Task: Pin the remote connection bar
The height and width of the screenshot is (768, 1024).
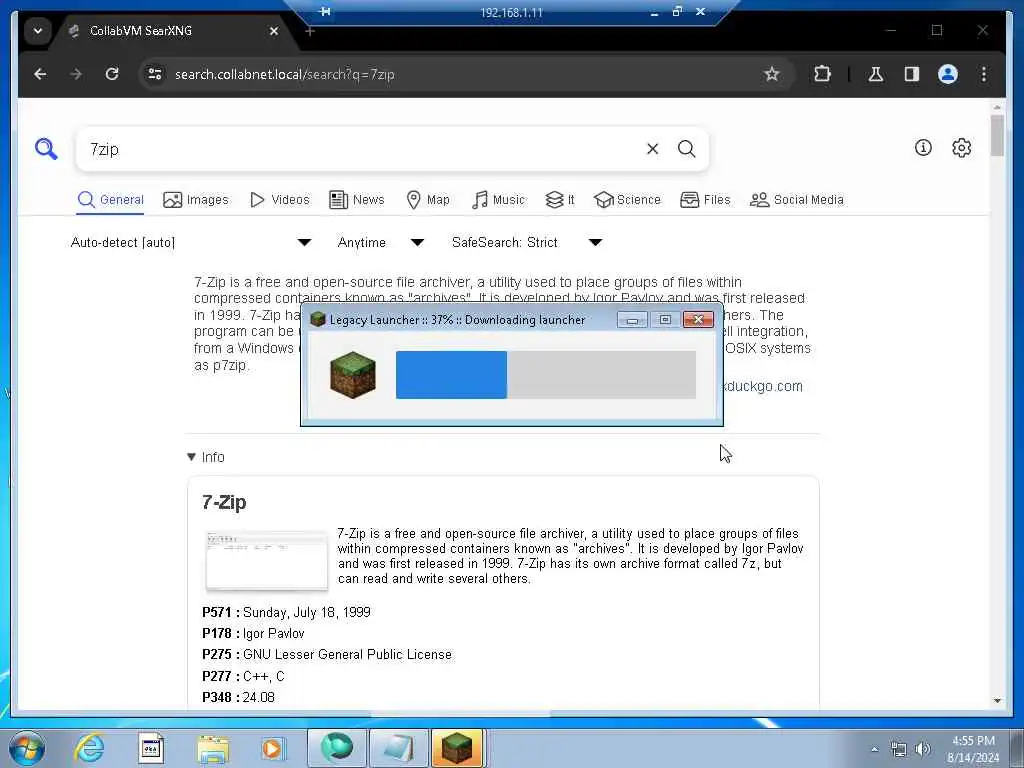Action: click(x=325, y=12)
